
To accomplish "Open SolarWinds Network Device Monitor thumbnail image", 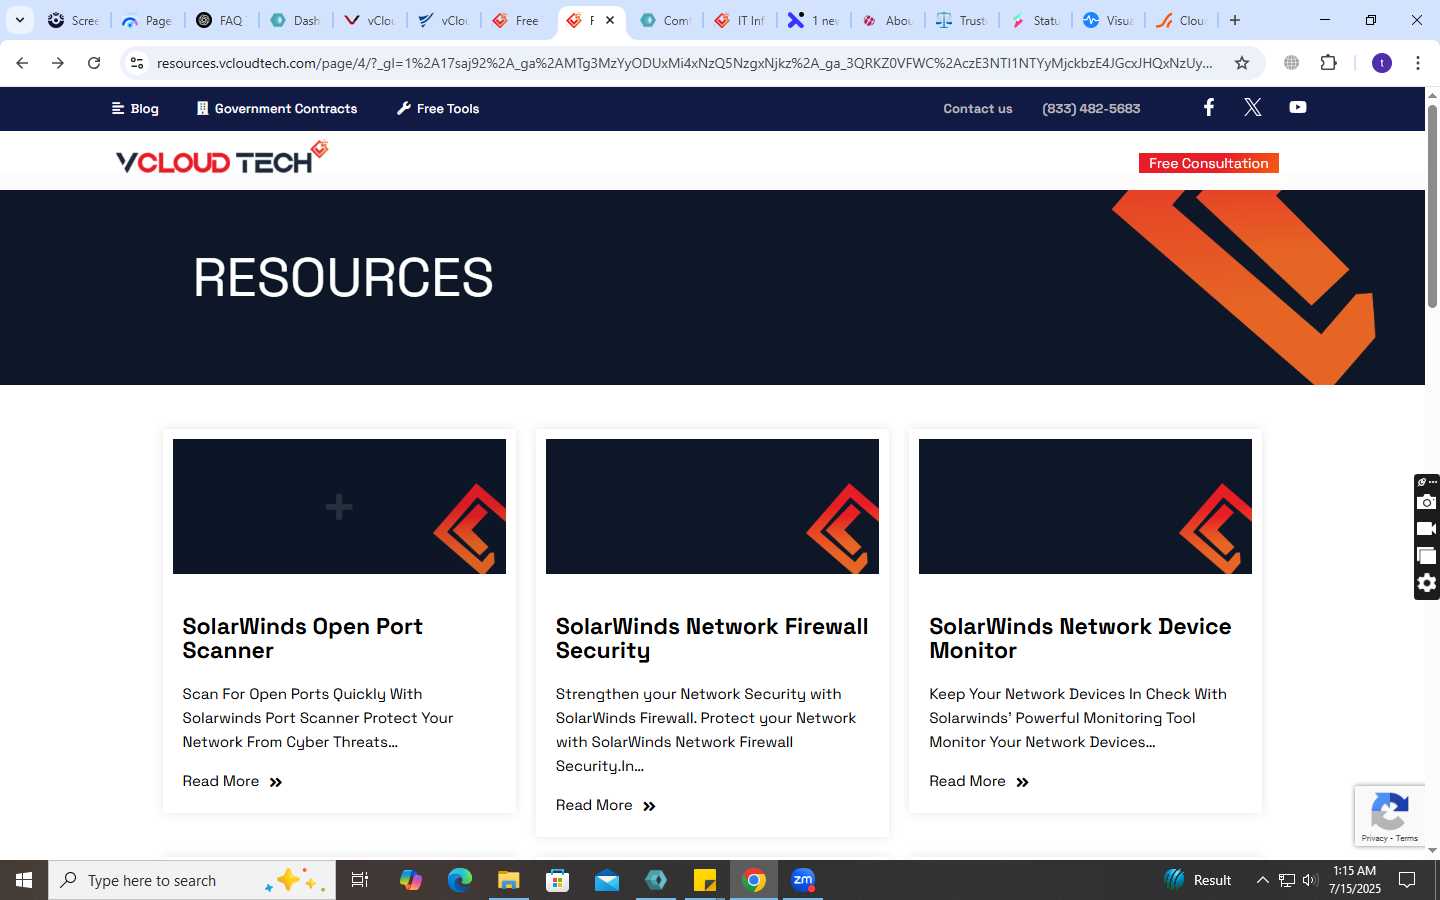I will tap(1085, 506).
